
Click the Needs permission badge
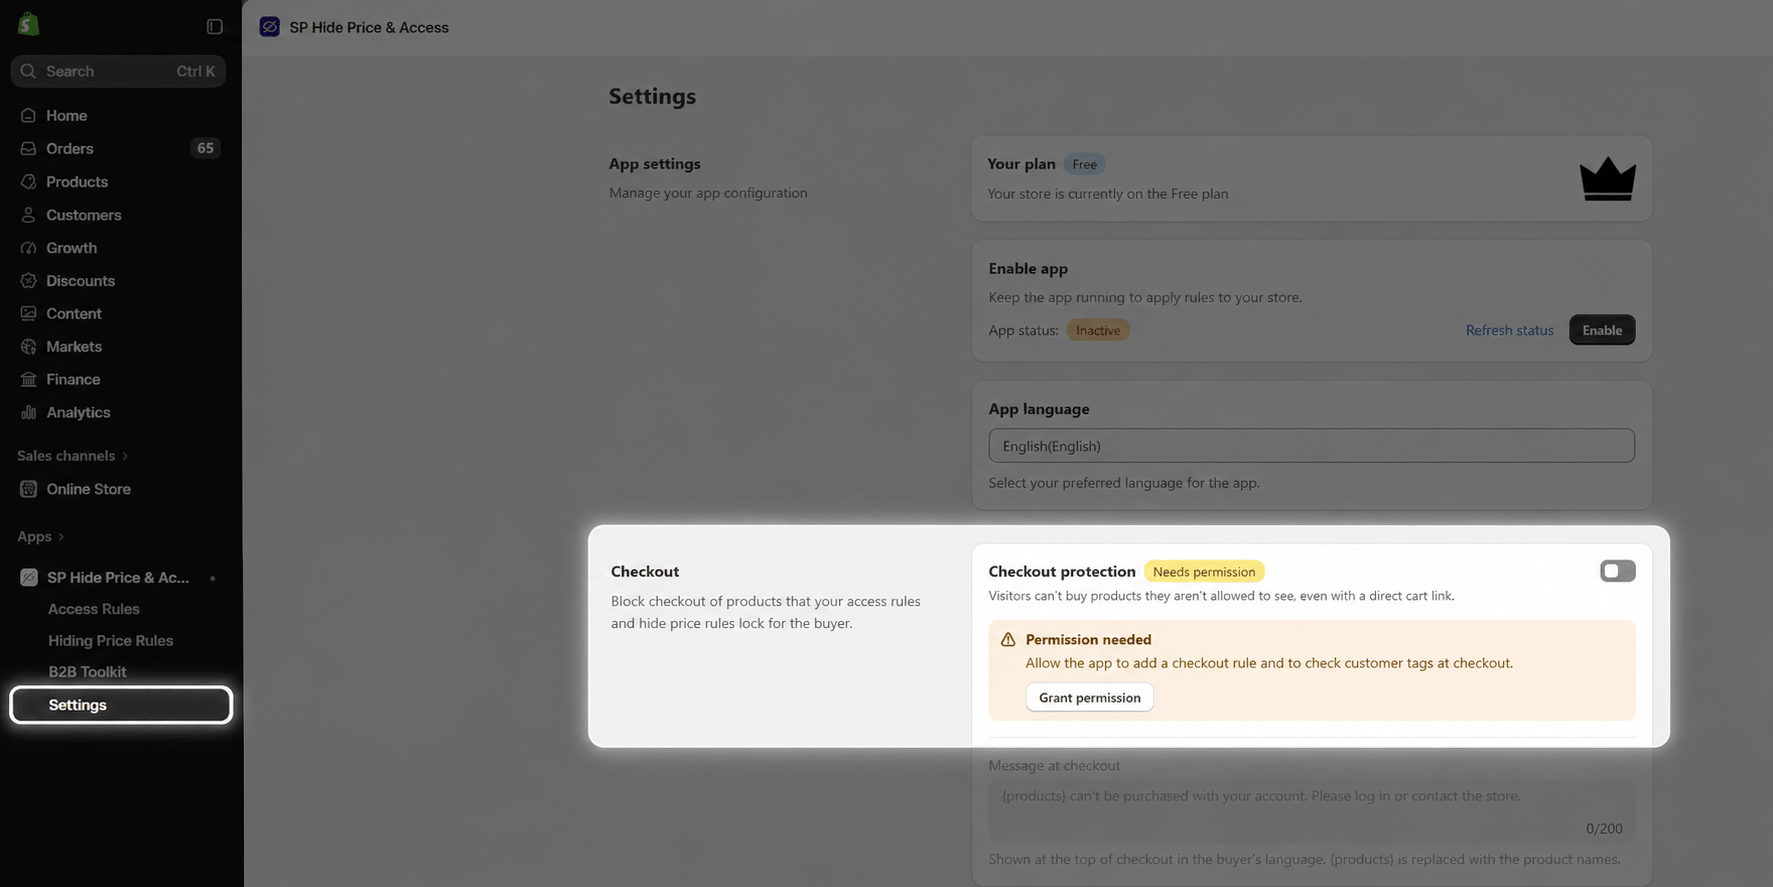tap(1204, 571)
